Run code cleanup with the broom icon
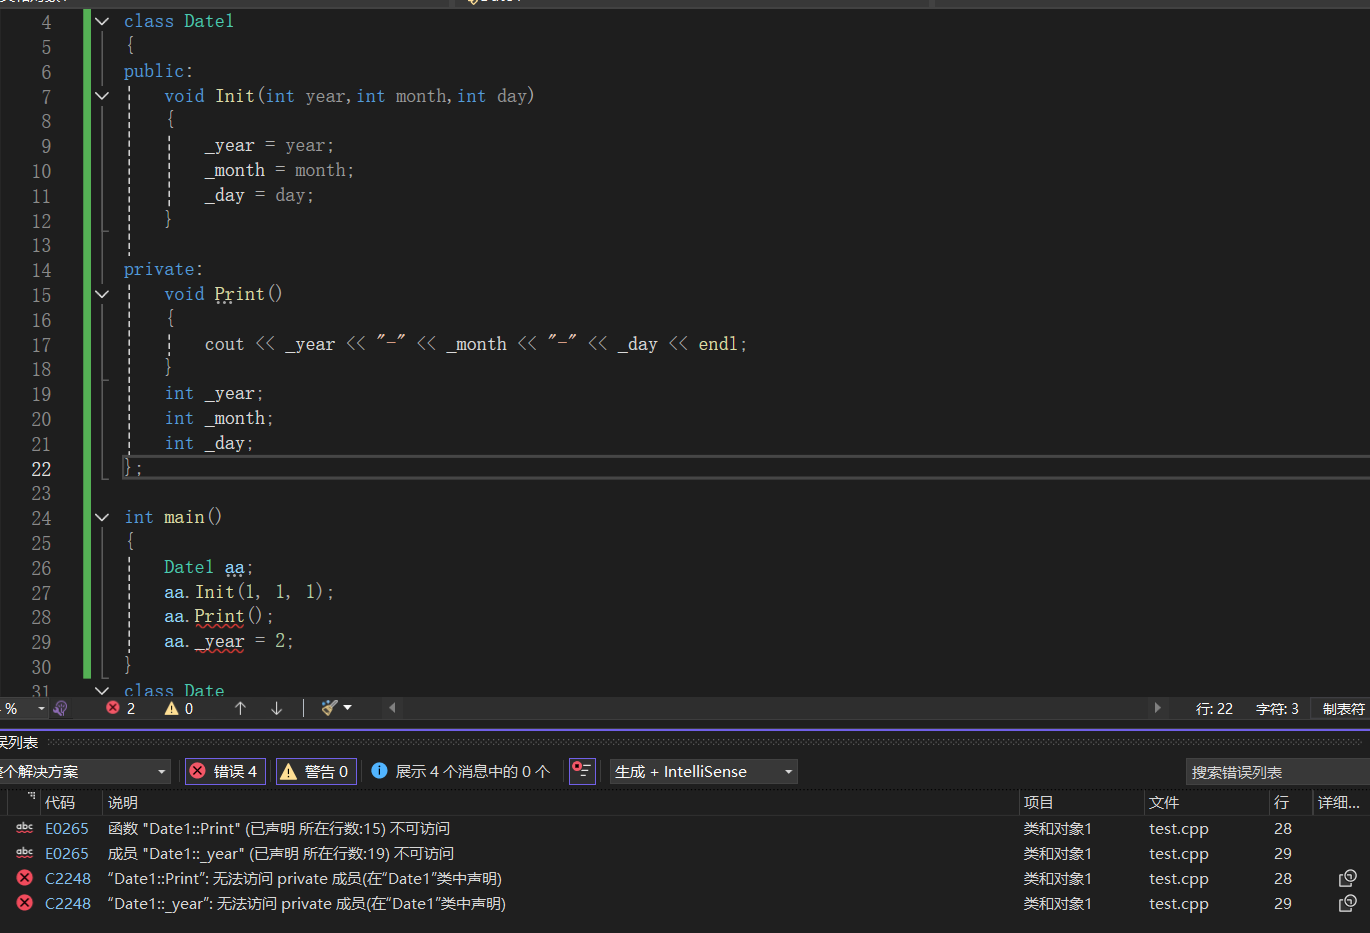The height and width of the screenshot is (933, 1370). pyautogui.click(x=329, y=708)
